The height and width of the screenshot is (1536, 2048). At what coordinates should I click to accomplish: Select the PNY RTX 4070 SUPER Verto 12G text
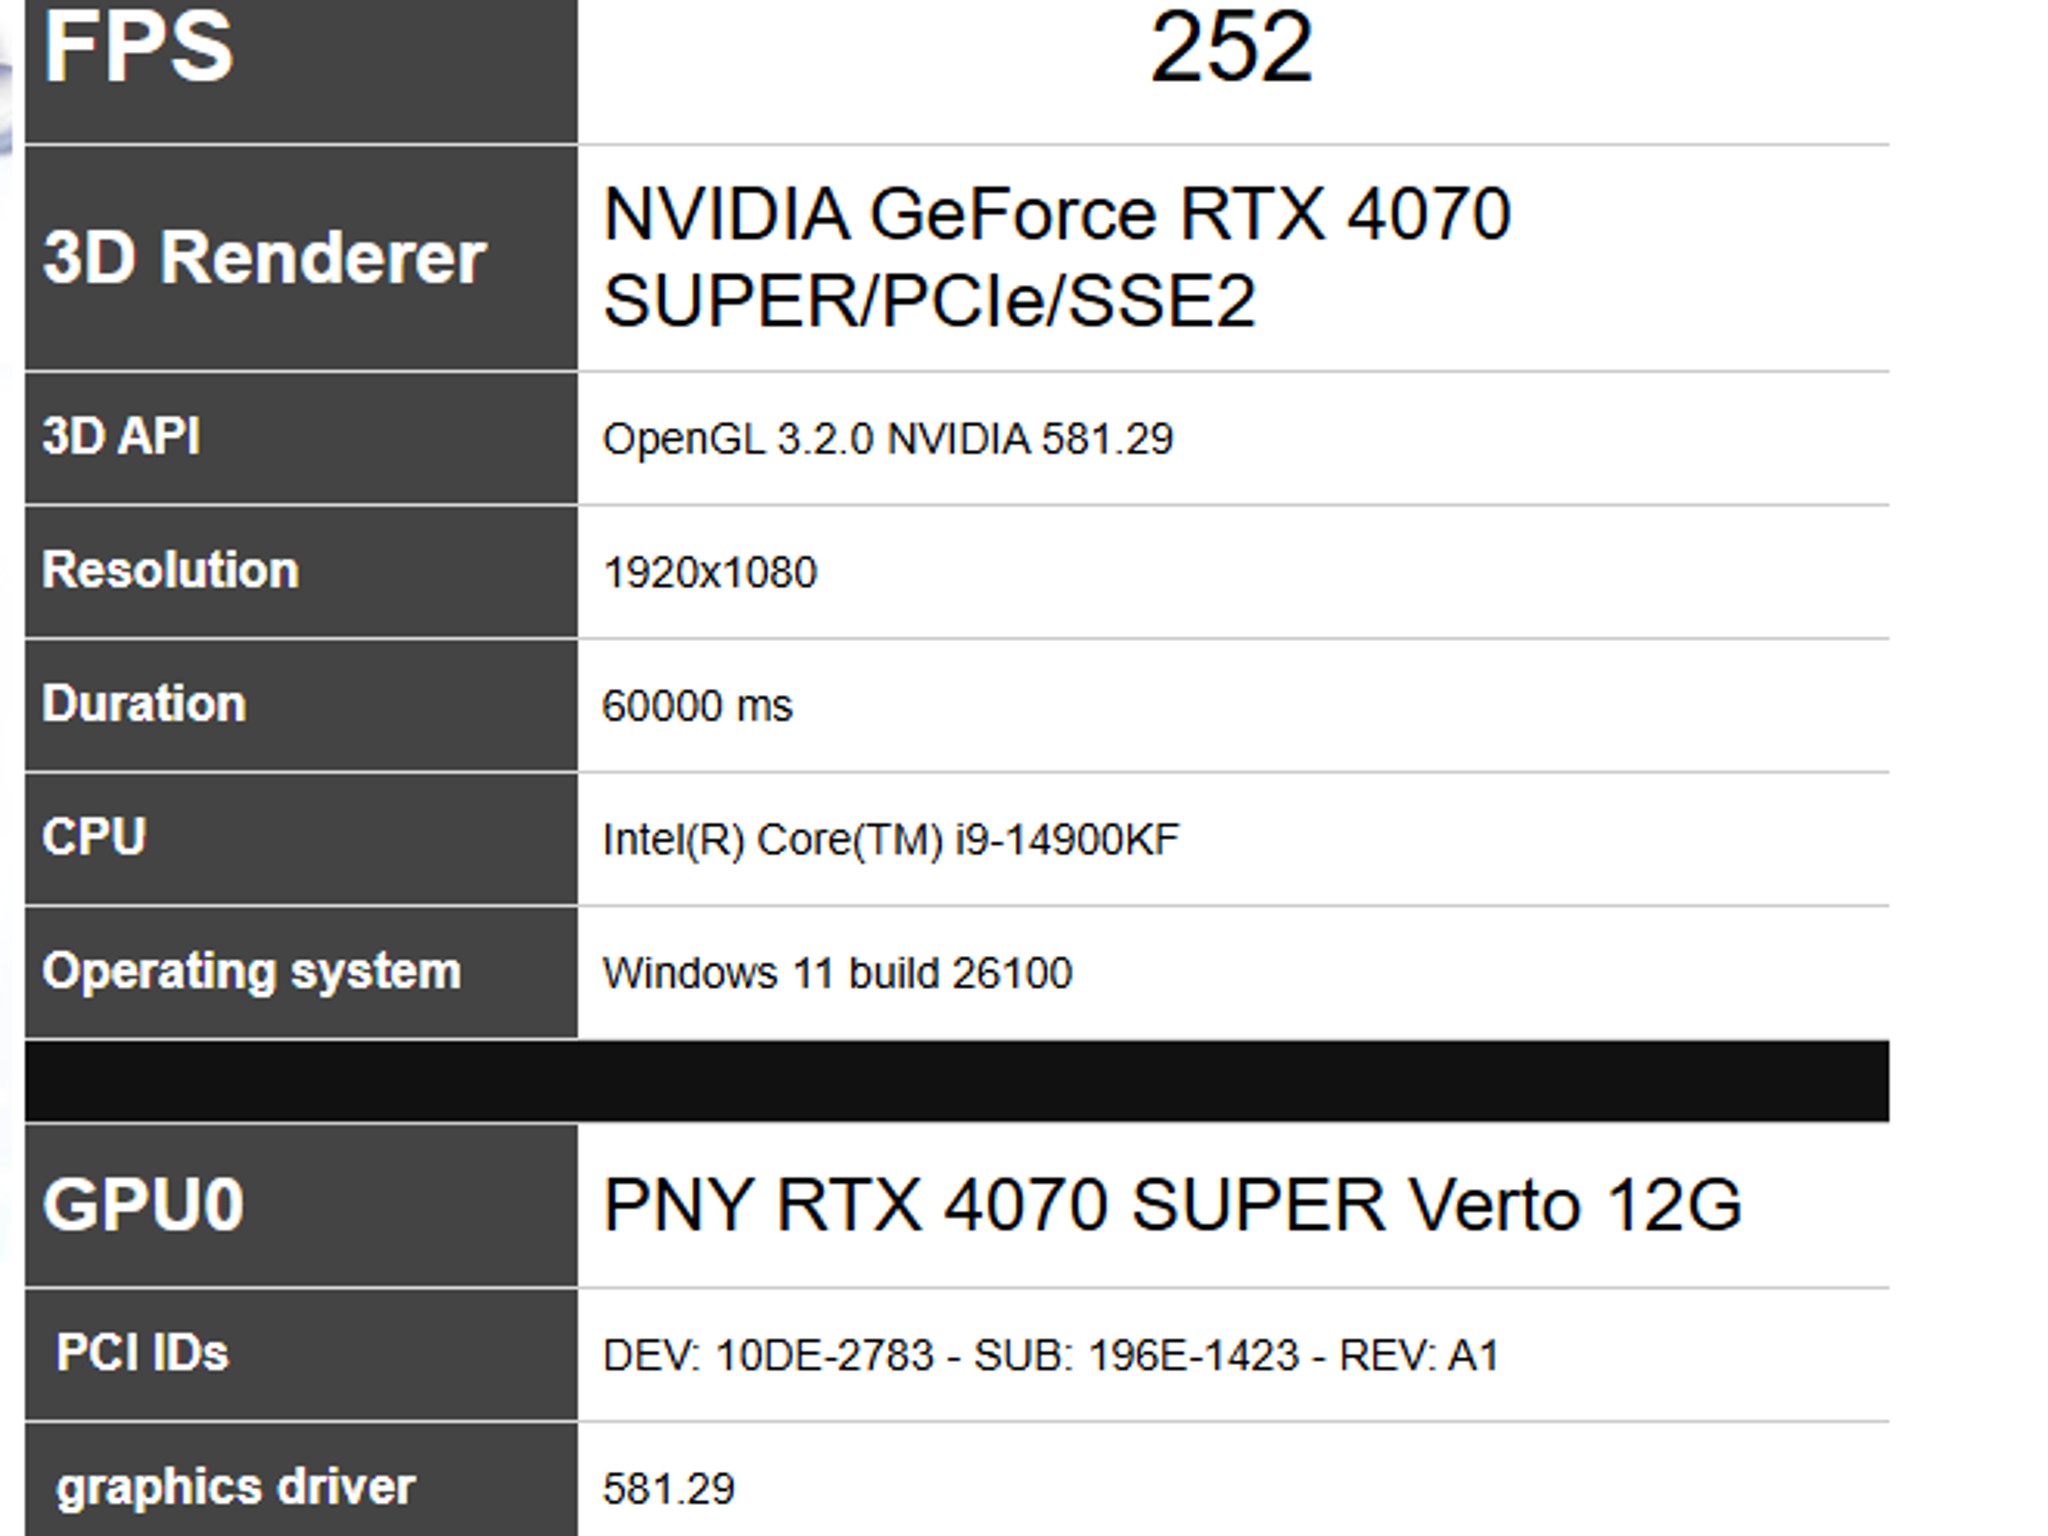(1172, 1204)
